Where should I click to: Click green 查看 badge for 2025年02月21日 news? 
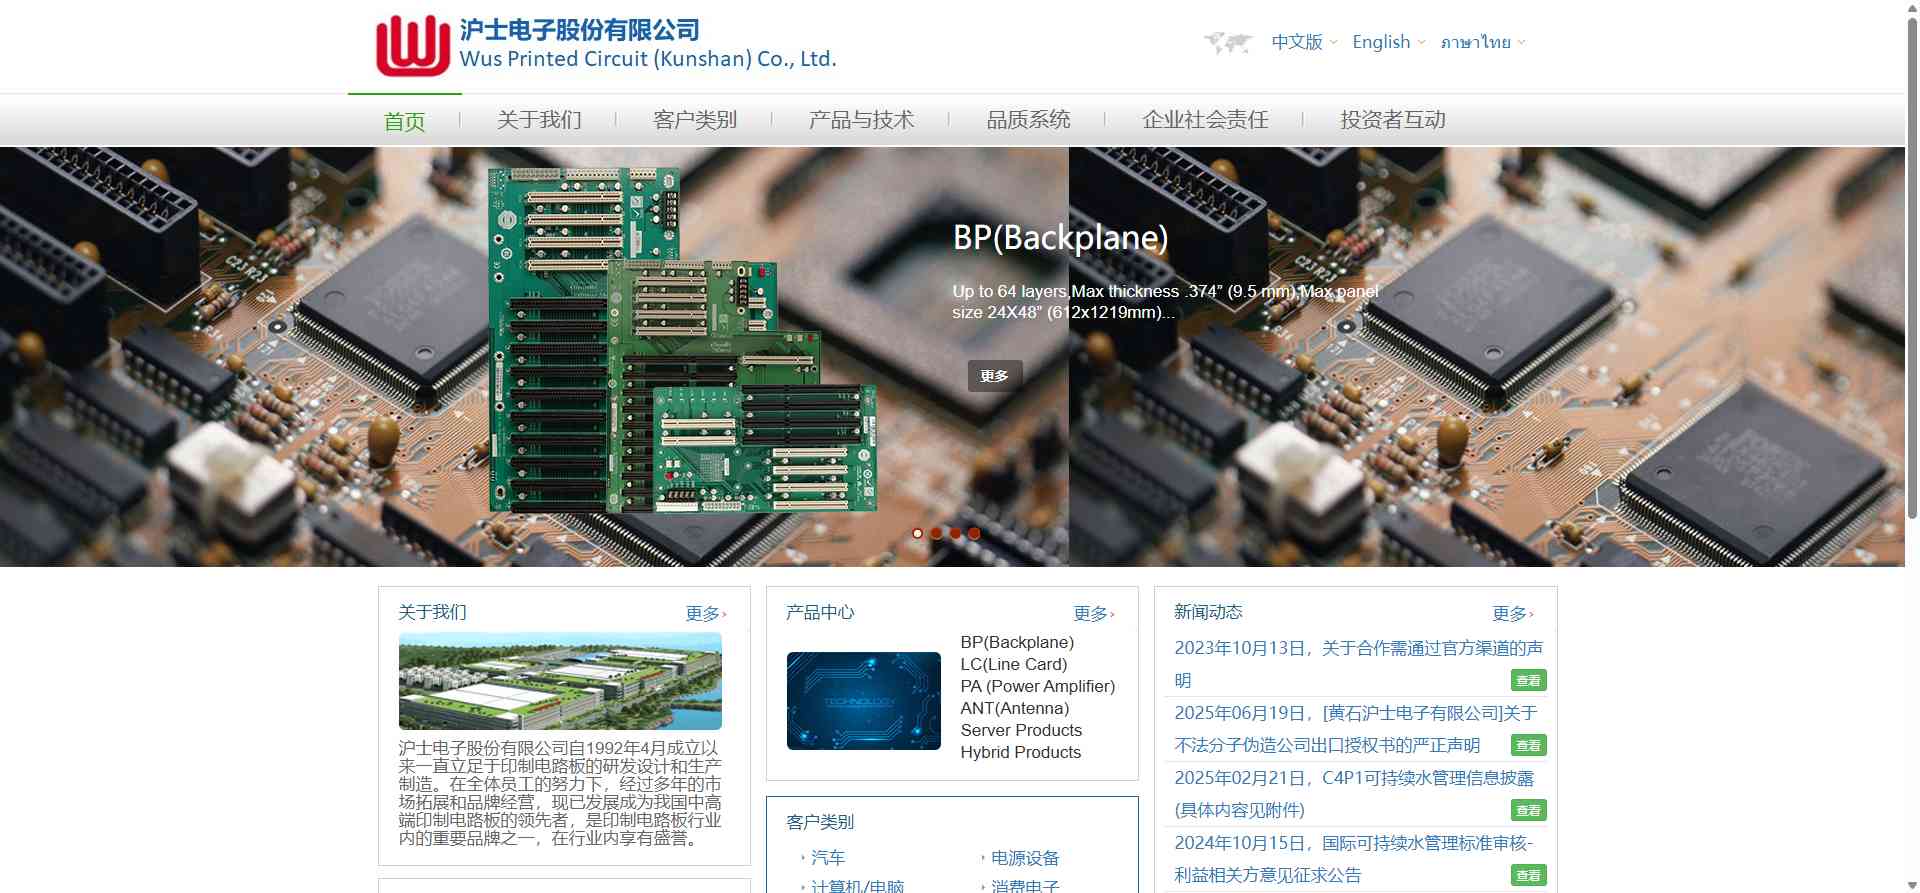click(x=1528, y=811)
